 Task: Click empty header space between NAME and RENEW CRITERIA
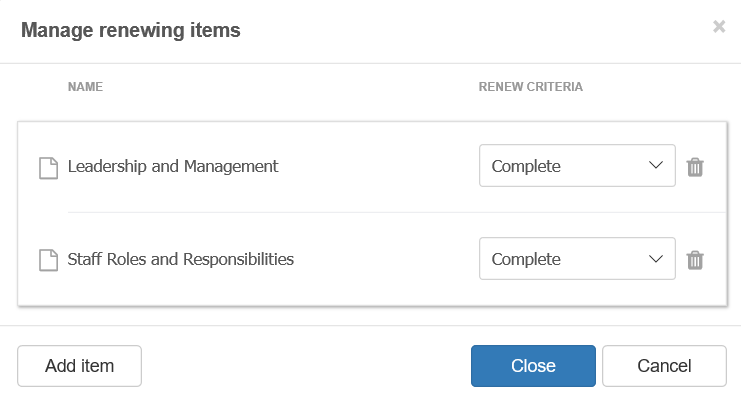click(x=291, y=87)
